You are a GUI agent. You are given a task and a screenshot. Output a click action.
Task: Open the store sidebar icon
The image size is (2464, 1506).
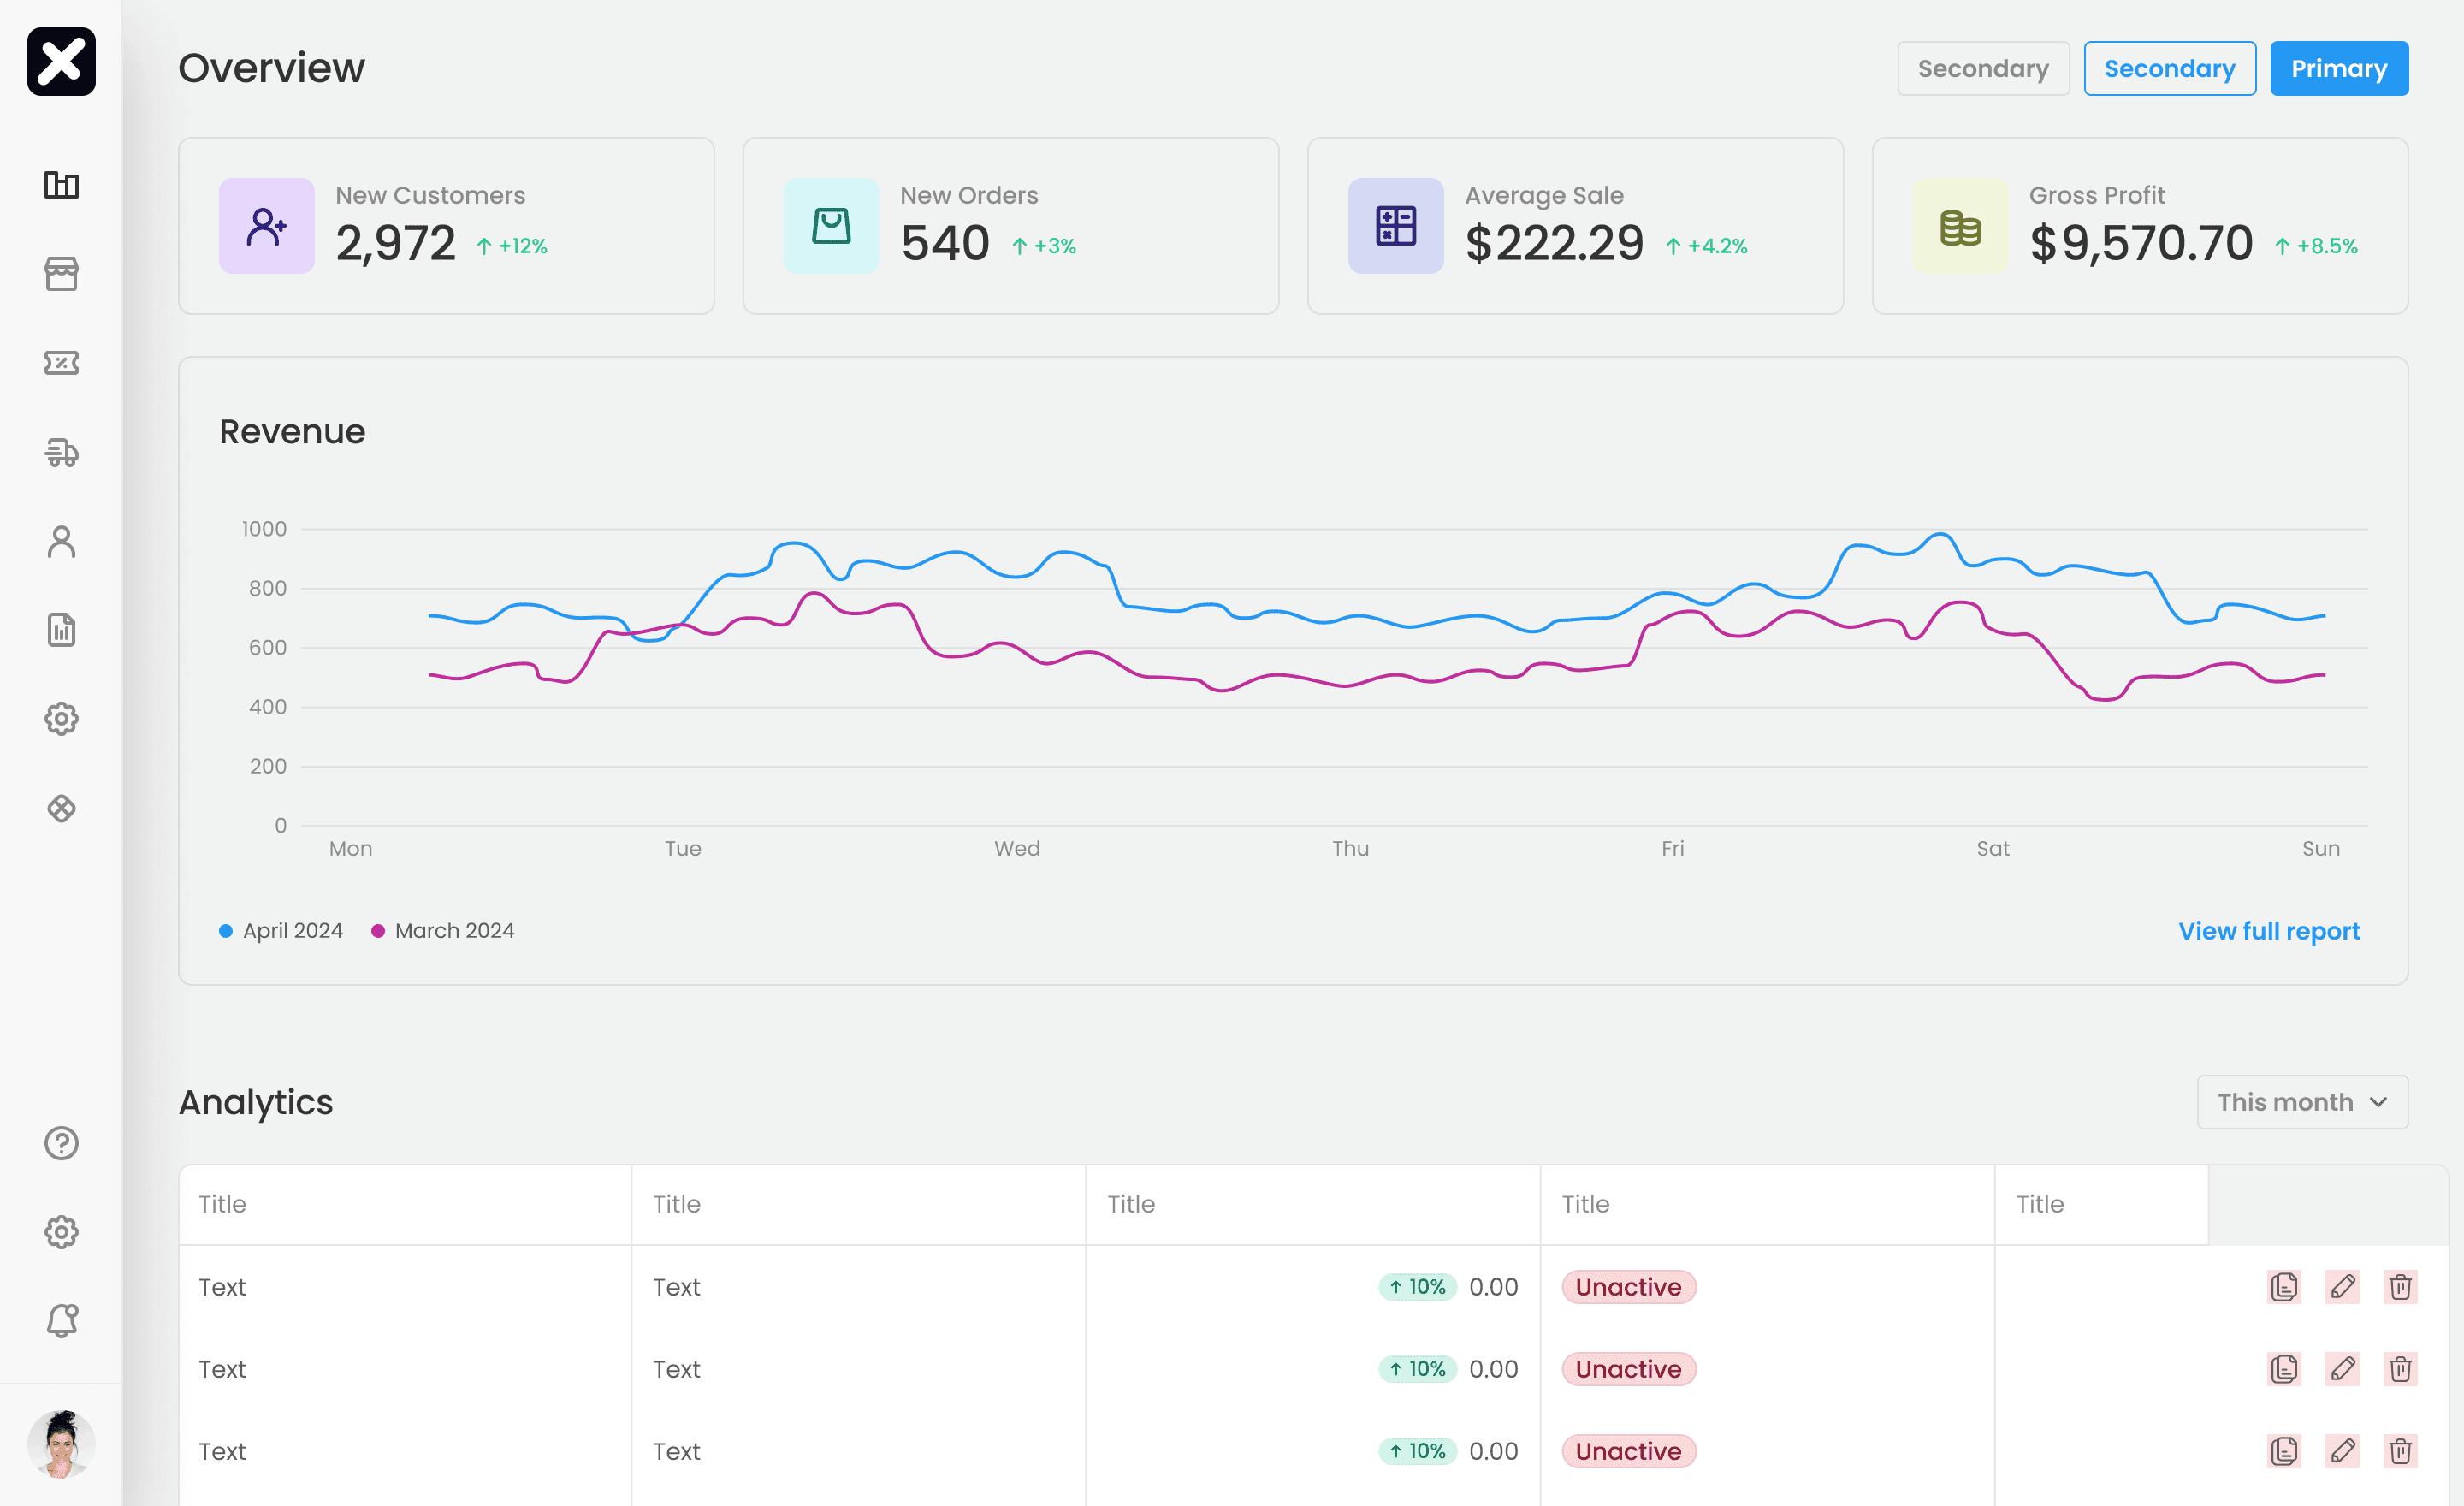coord(61,274)
